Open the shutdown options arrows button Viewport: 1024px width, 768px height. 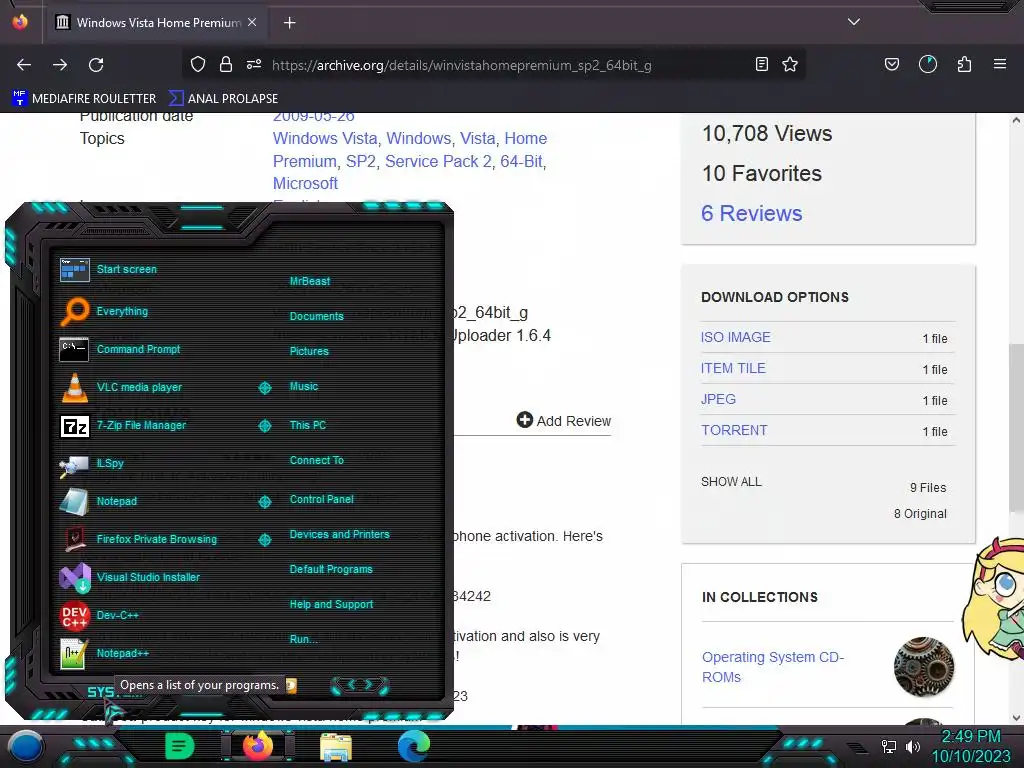360,685
